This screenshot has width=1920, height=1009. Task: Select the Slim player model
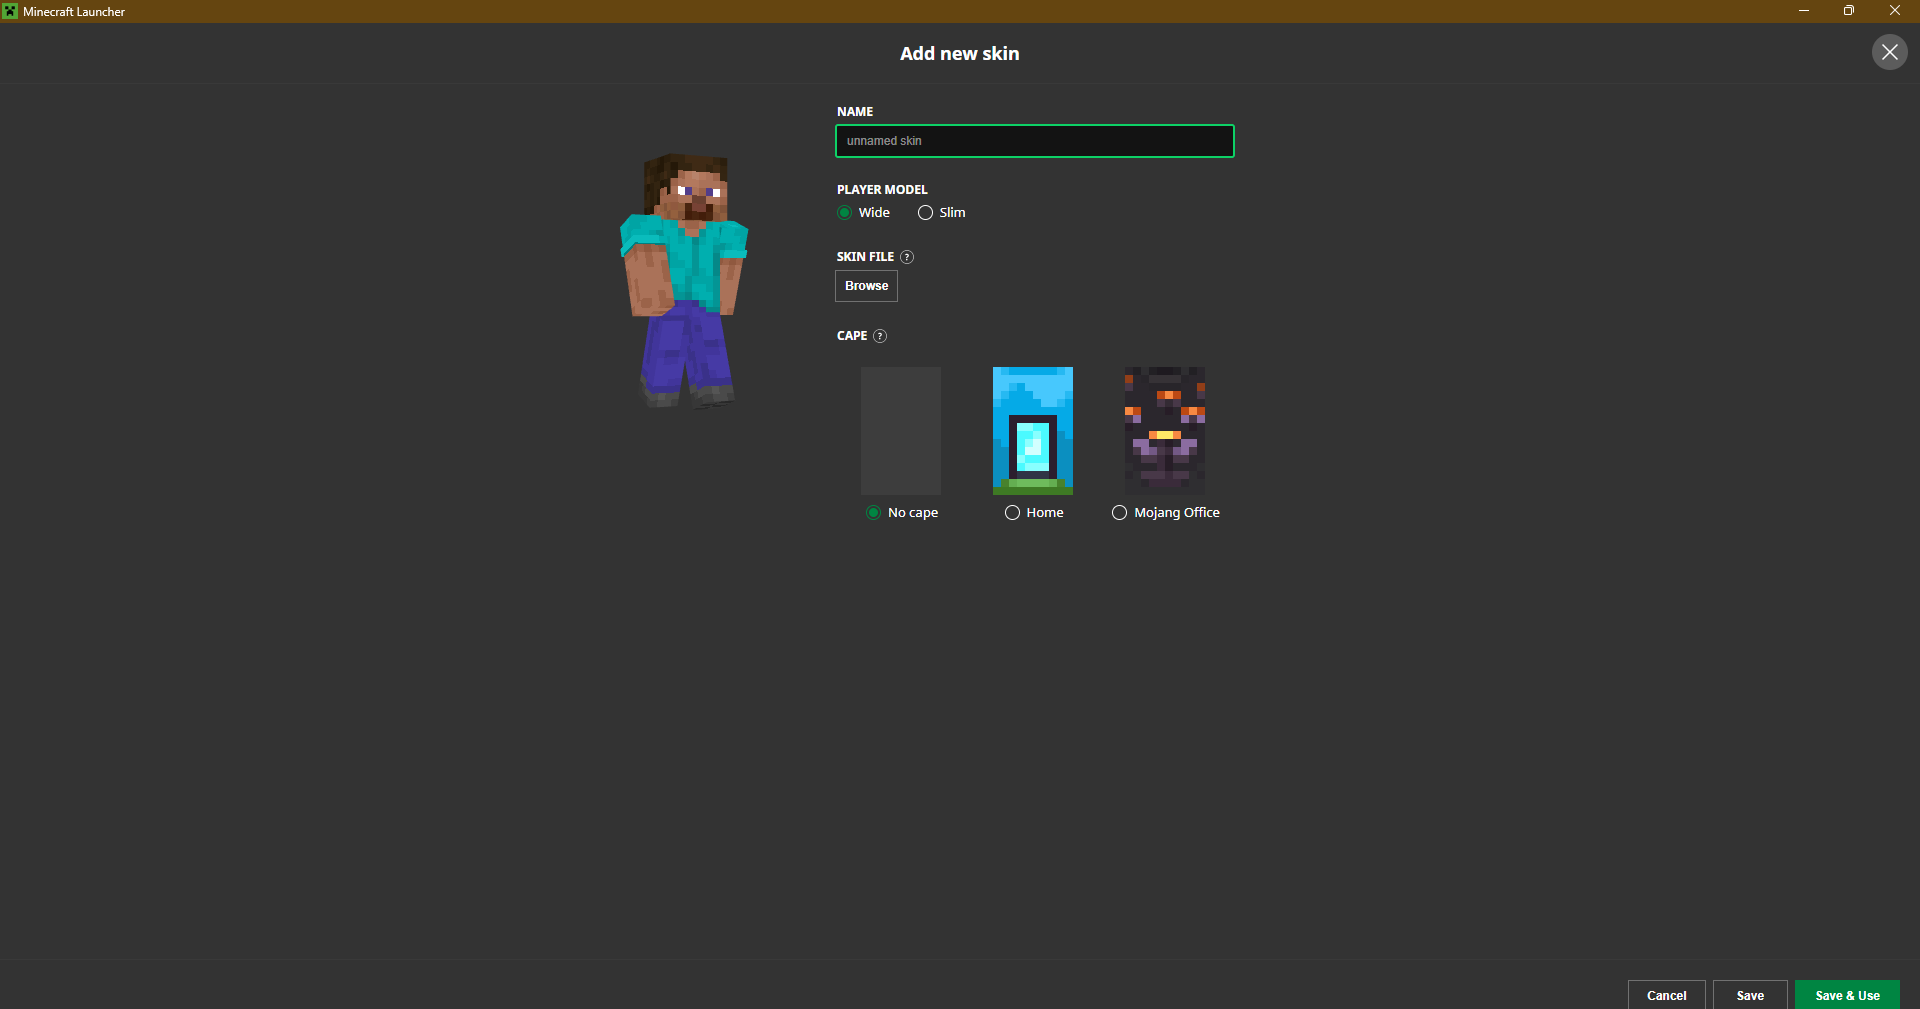pyautogui.click(x=925, y=213)
